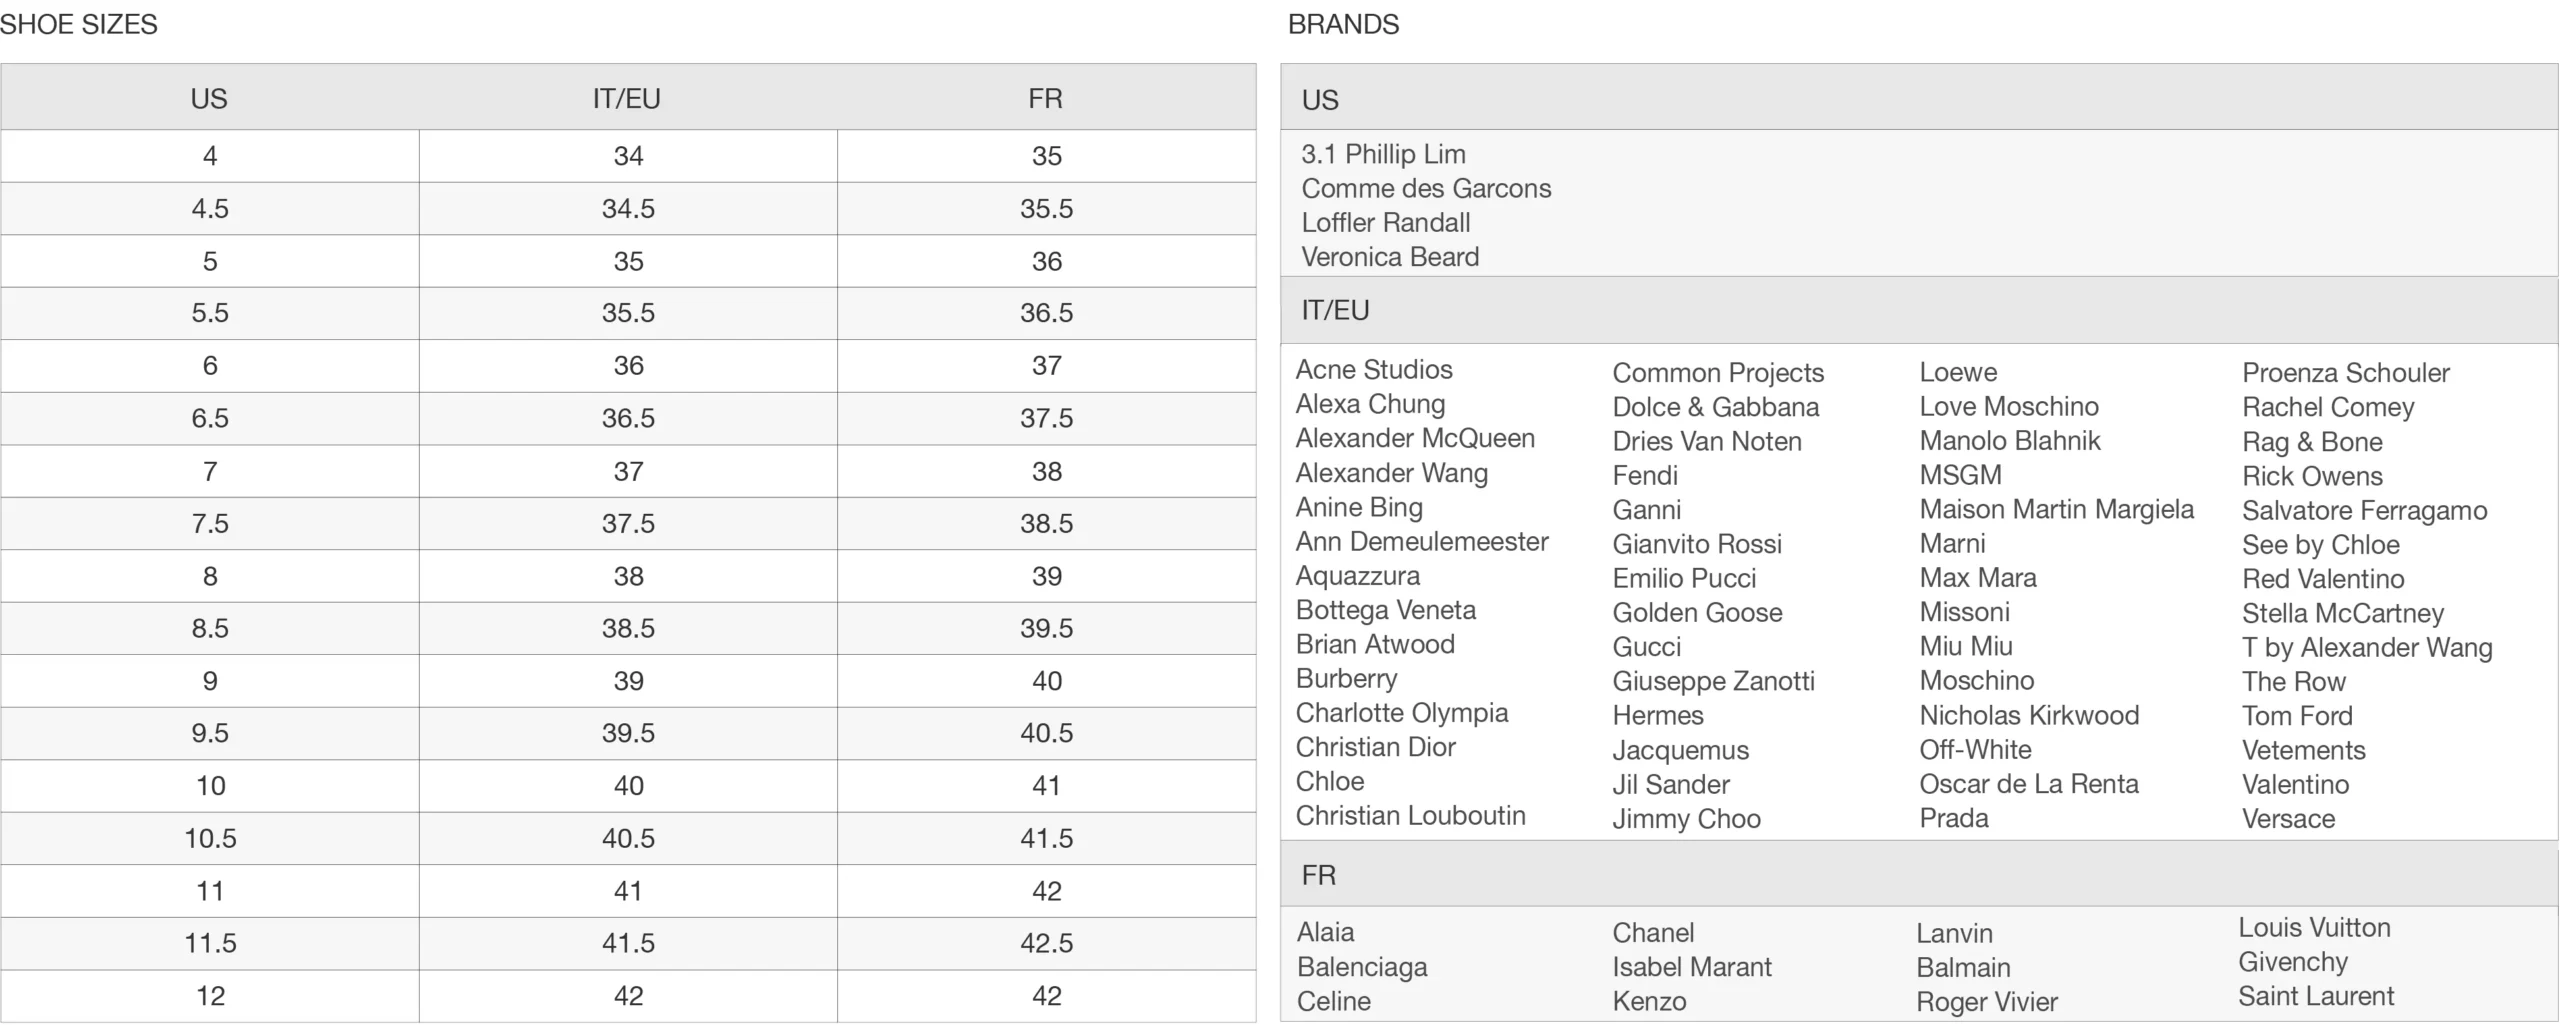Click the FR column header in size table

coord(1045,98)
